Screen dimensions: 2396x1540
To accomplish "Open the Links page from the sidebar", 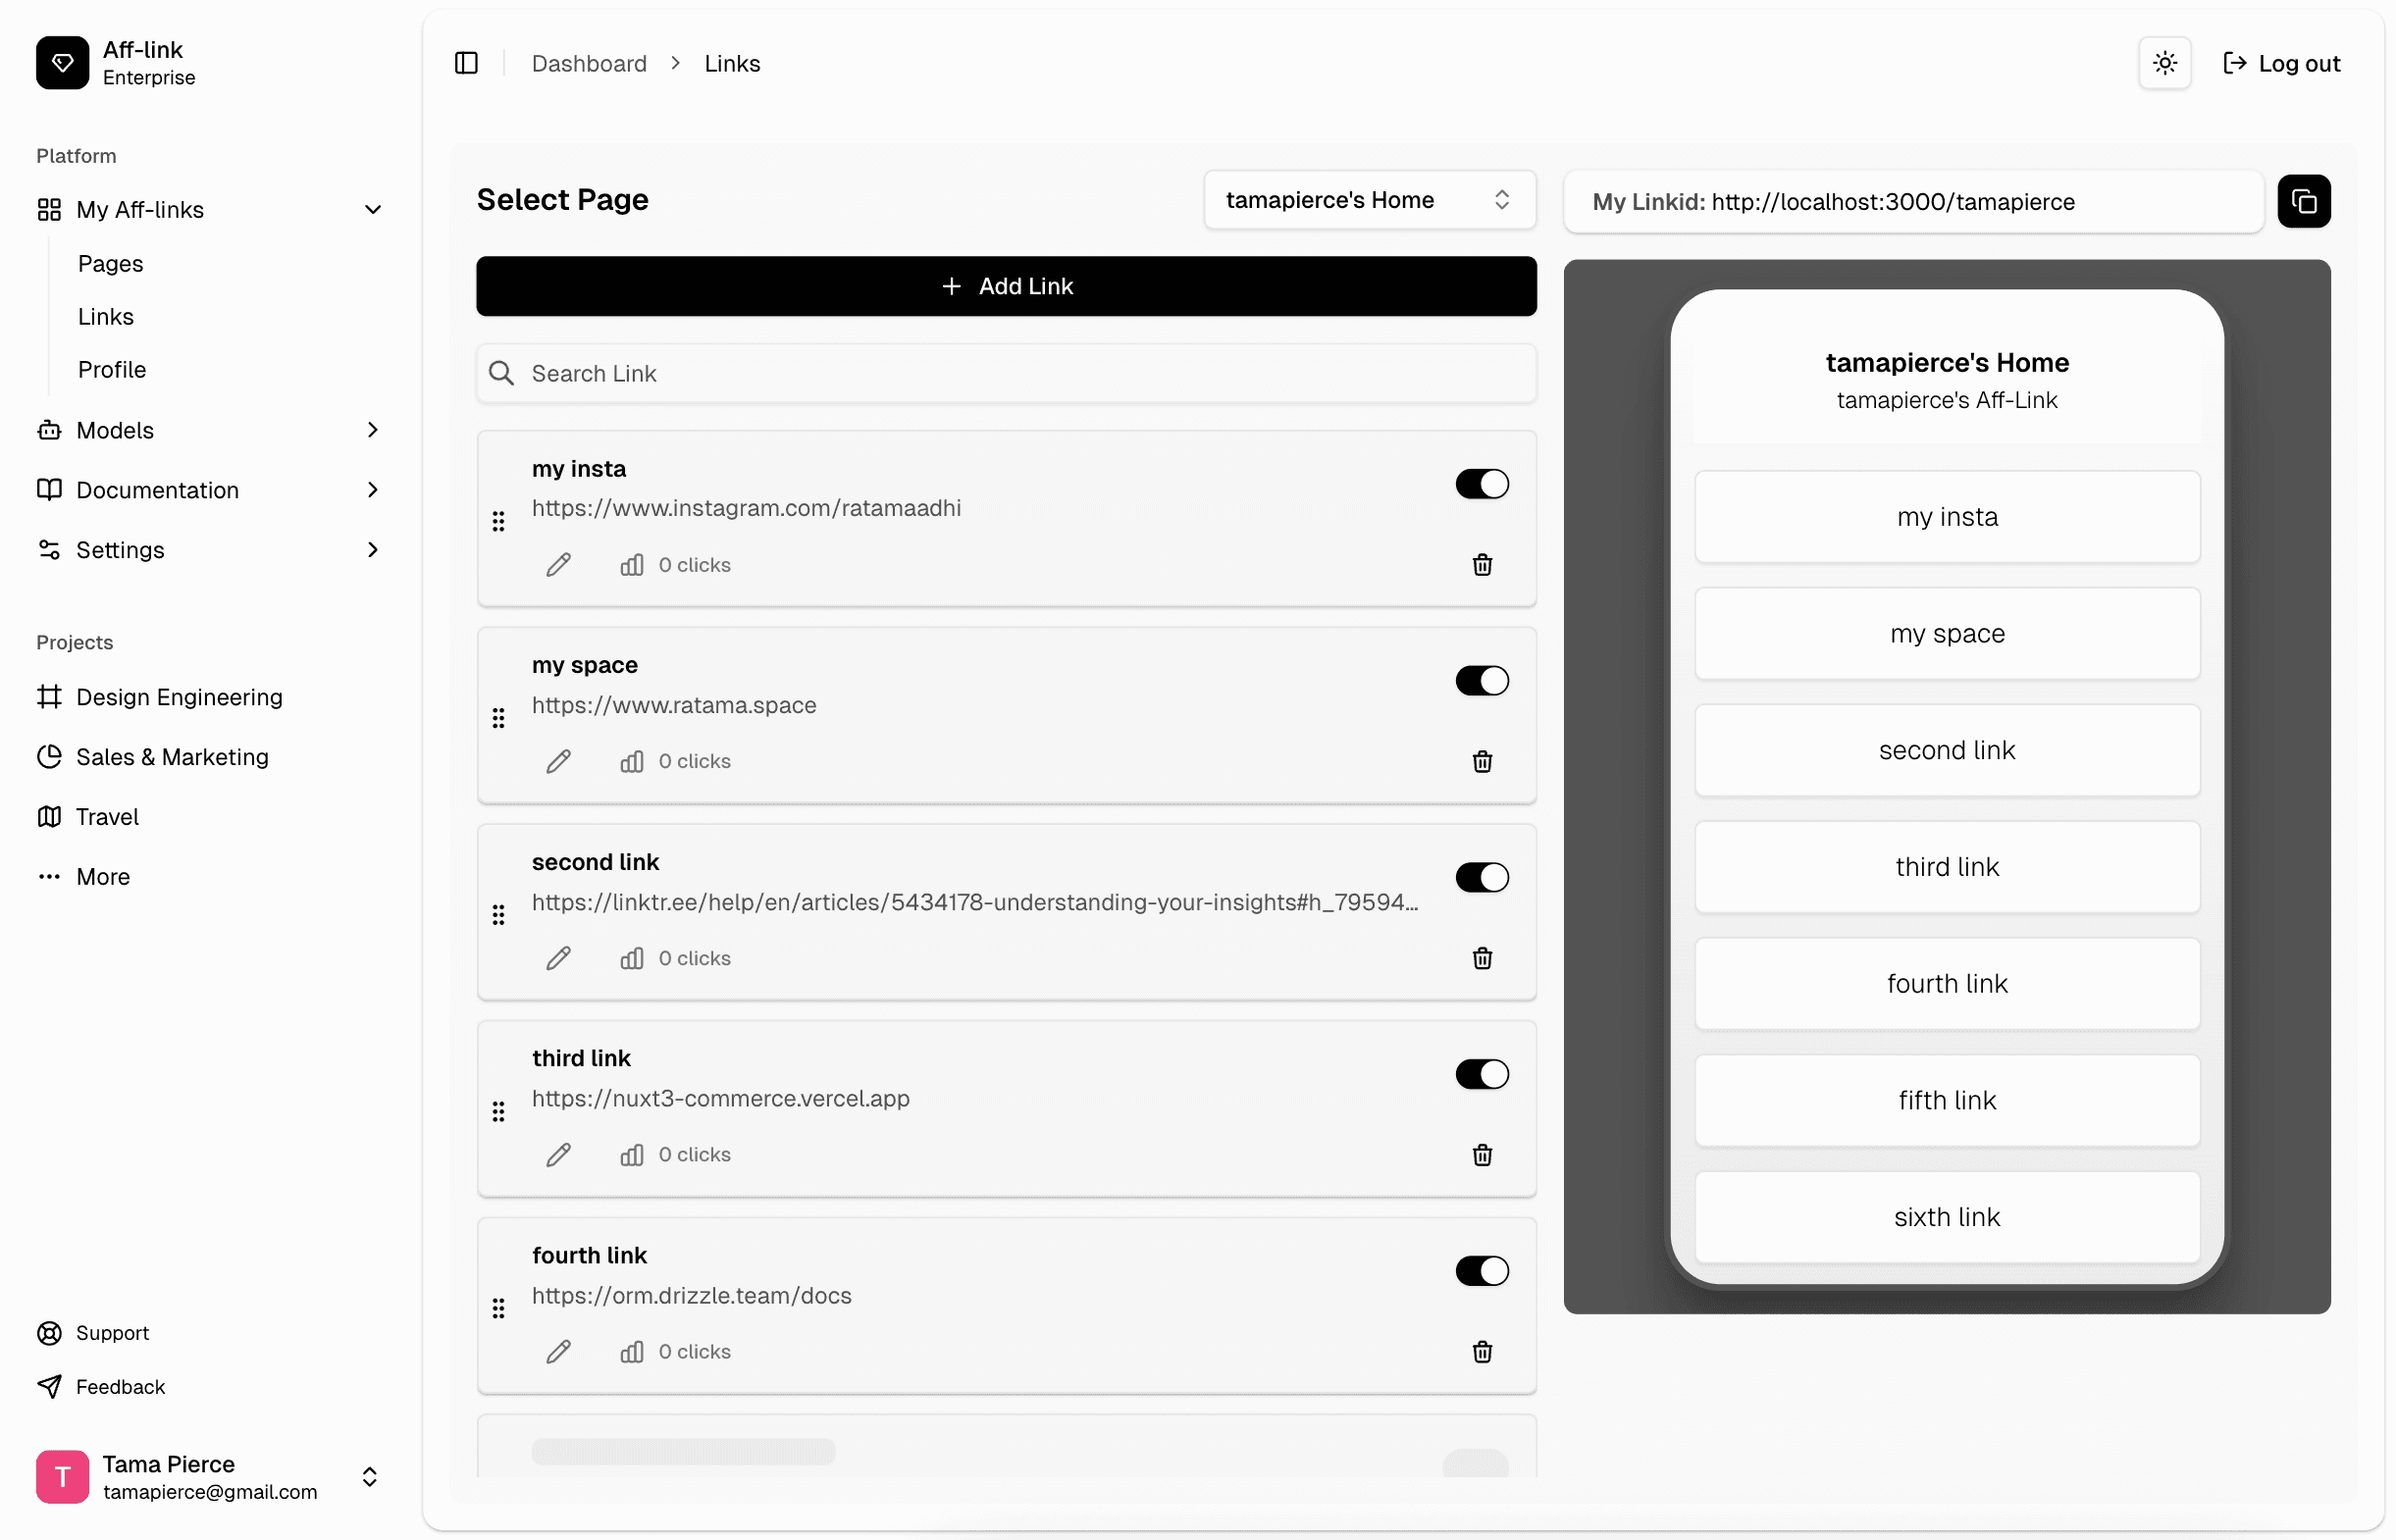I will pos(105,316).
